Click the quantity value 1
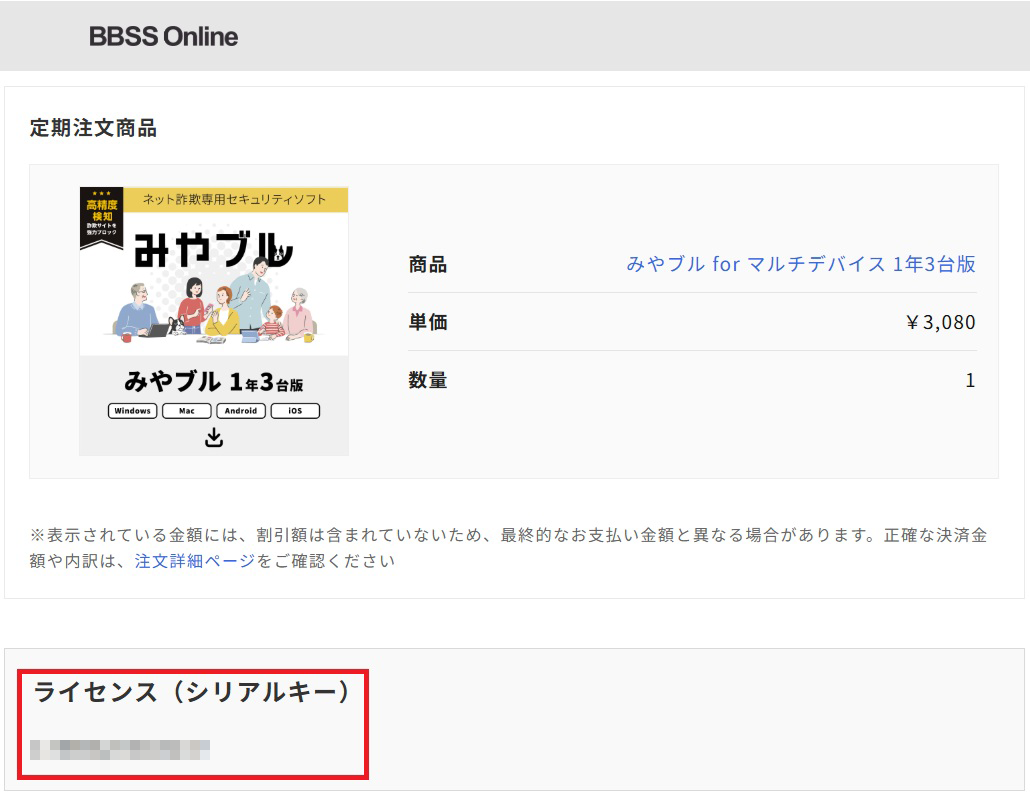The image size is (1030, 800). pyautogui.click(x=970, y=380)
